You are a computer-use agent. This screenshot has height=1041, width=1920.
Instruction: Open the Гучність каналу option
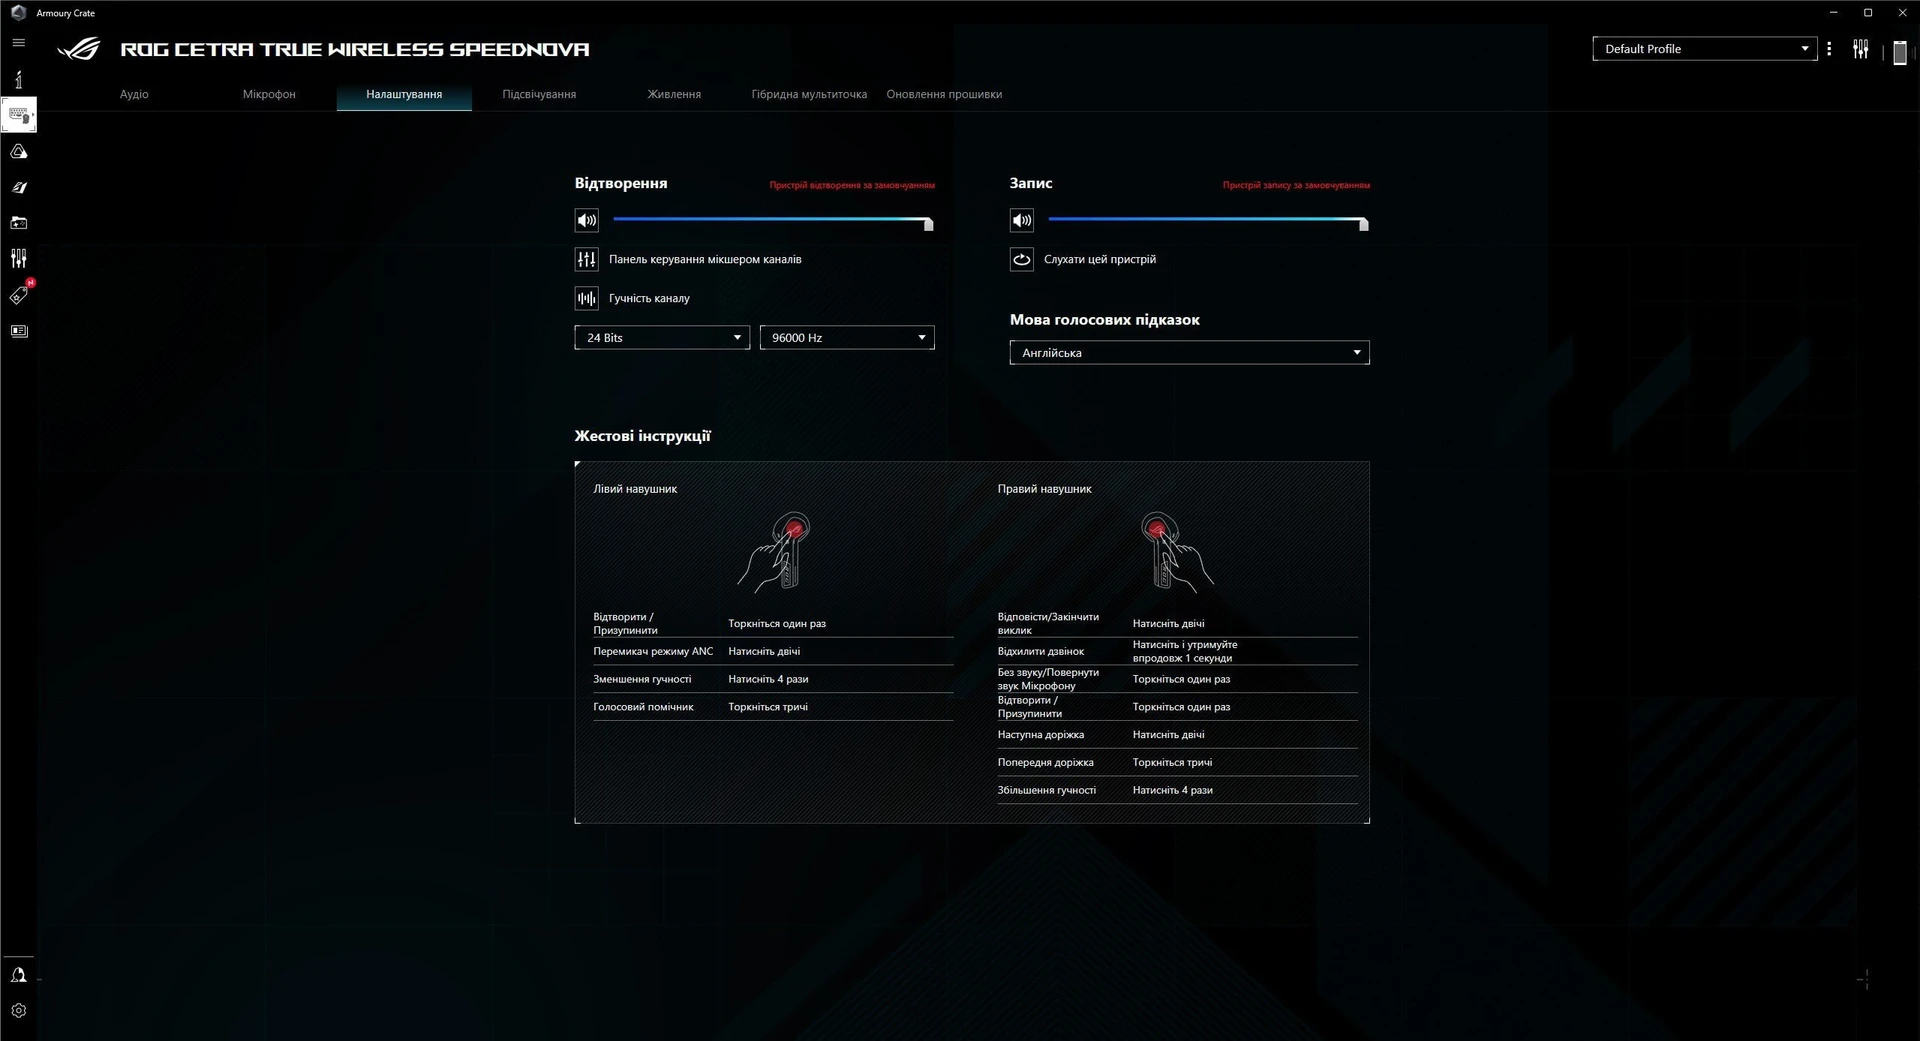point(649,299)
